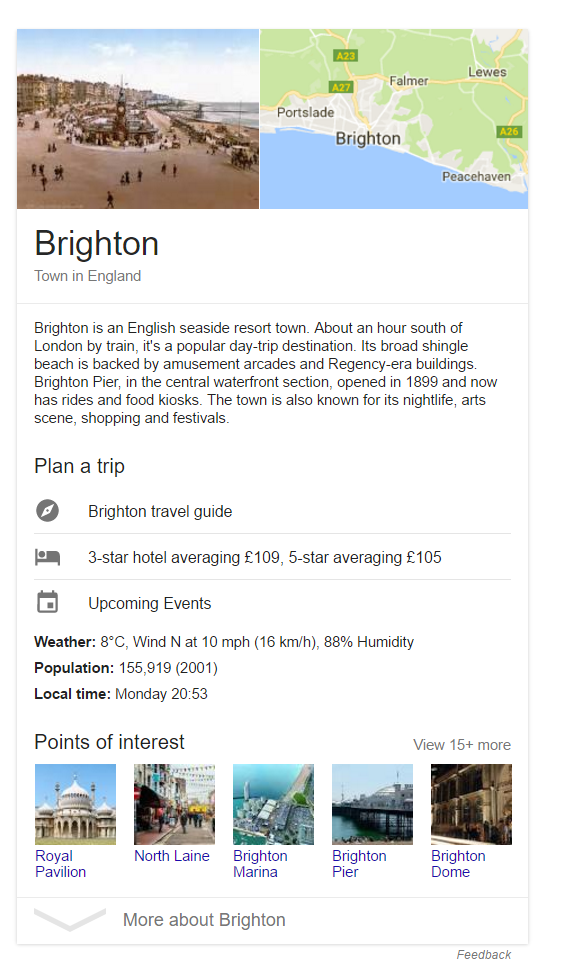Image resolution: width=583 pixels, height=963 pixels.
Task: Open the Brighton Marina thumbnail image
Action: tap(273, 804)
